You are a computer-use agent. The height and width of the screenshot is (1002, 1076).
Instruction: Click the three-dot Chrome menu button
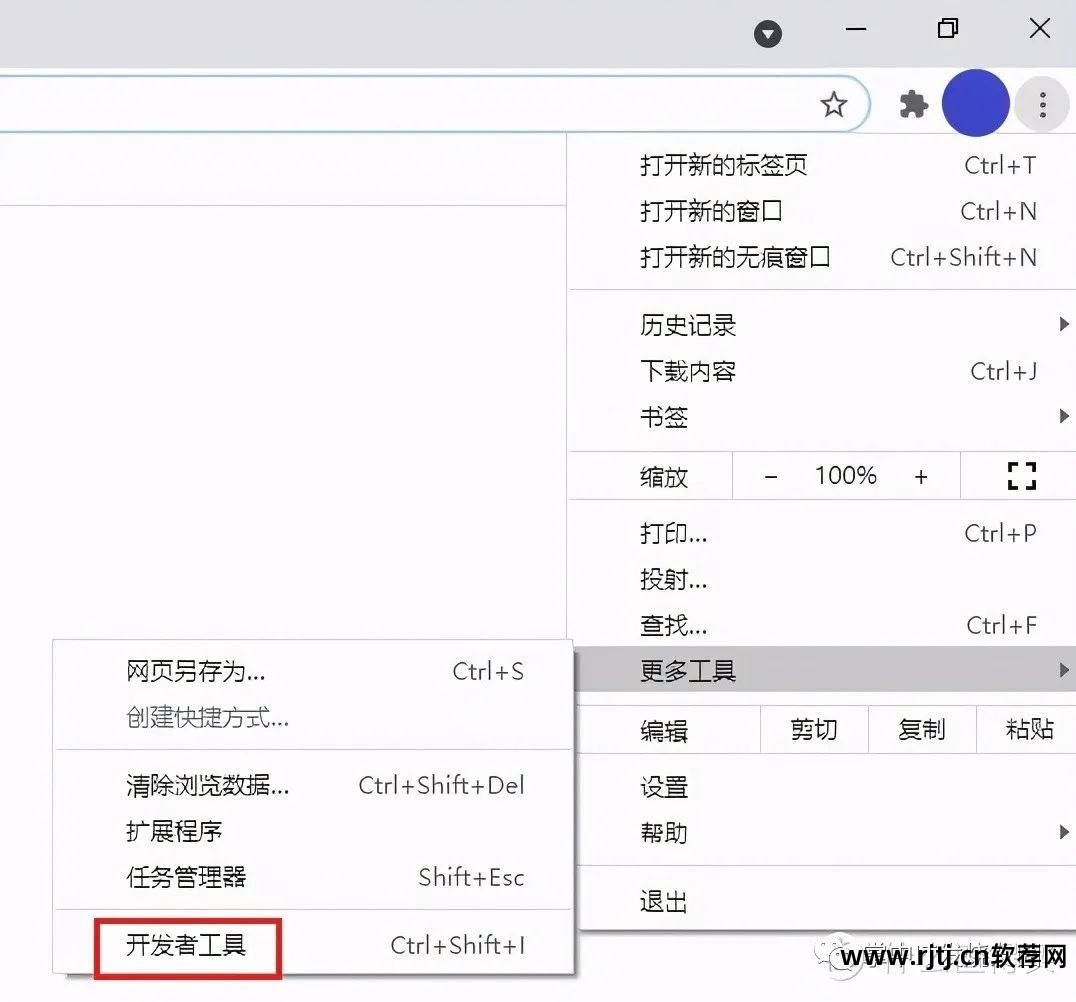click(1042, 105)
